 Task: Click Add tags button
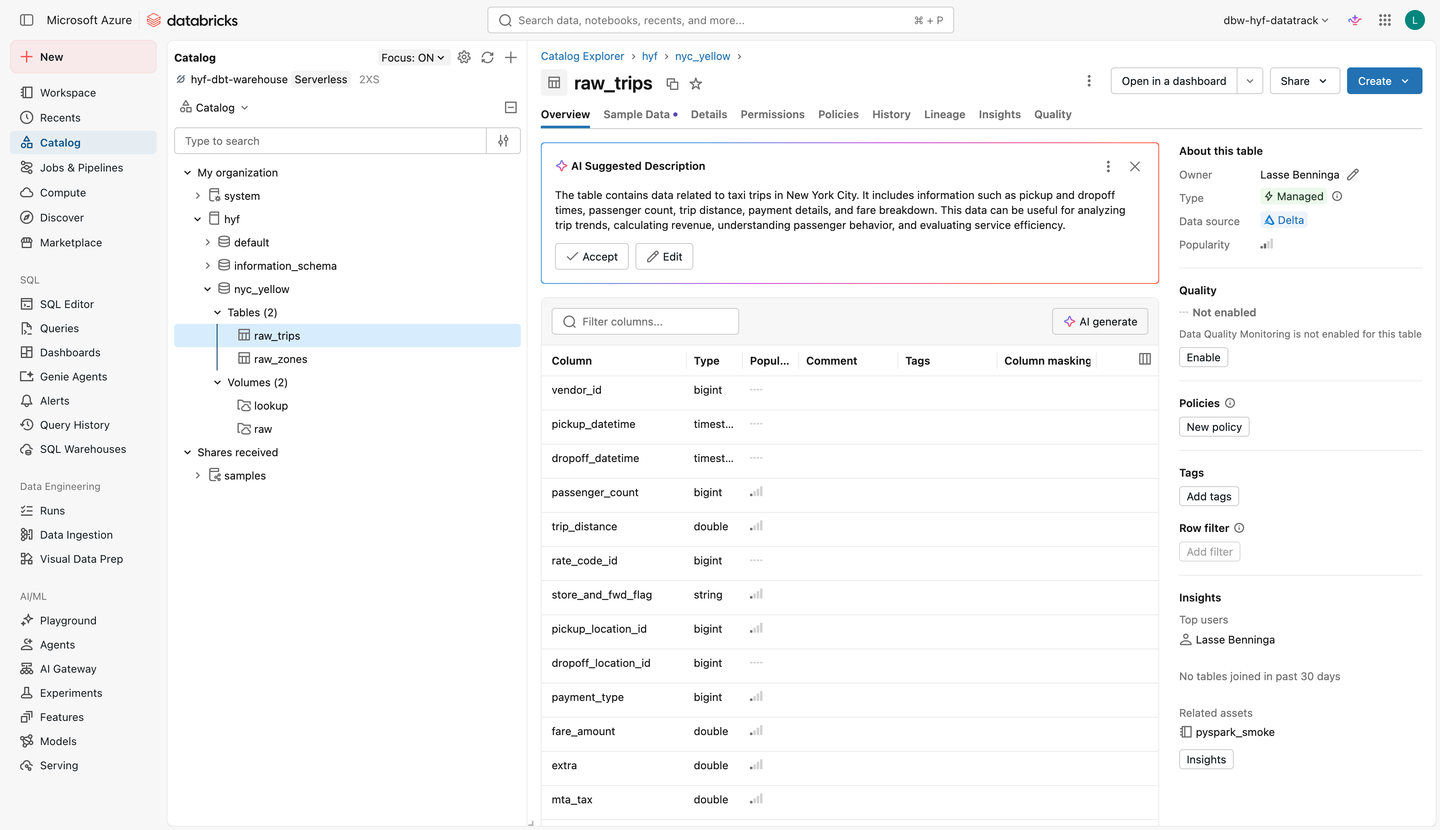tap(1209, 497)
